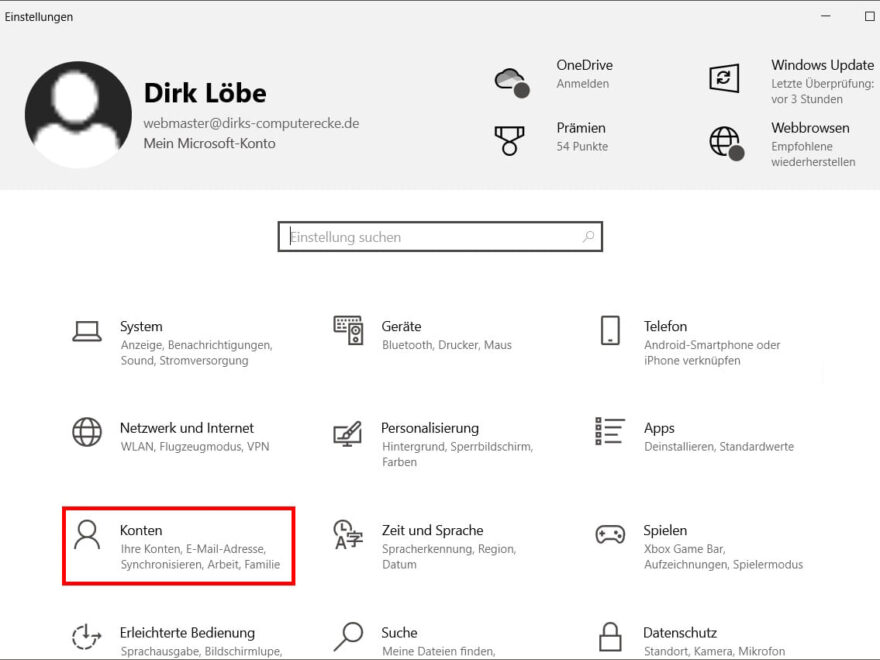Open the Spielen category title
Image resolution: width=880 pixels, height=660 pixels.
point(665,530)
